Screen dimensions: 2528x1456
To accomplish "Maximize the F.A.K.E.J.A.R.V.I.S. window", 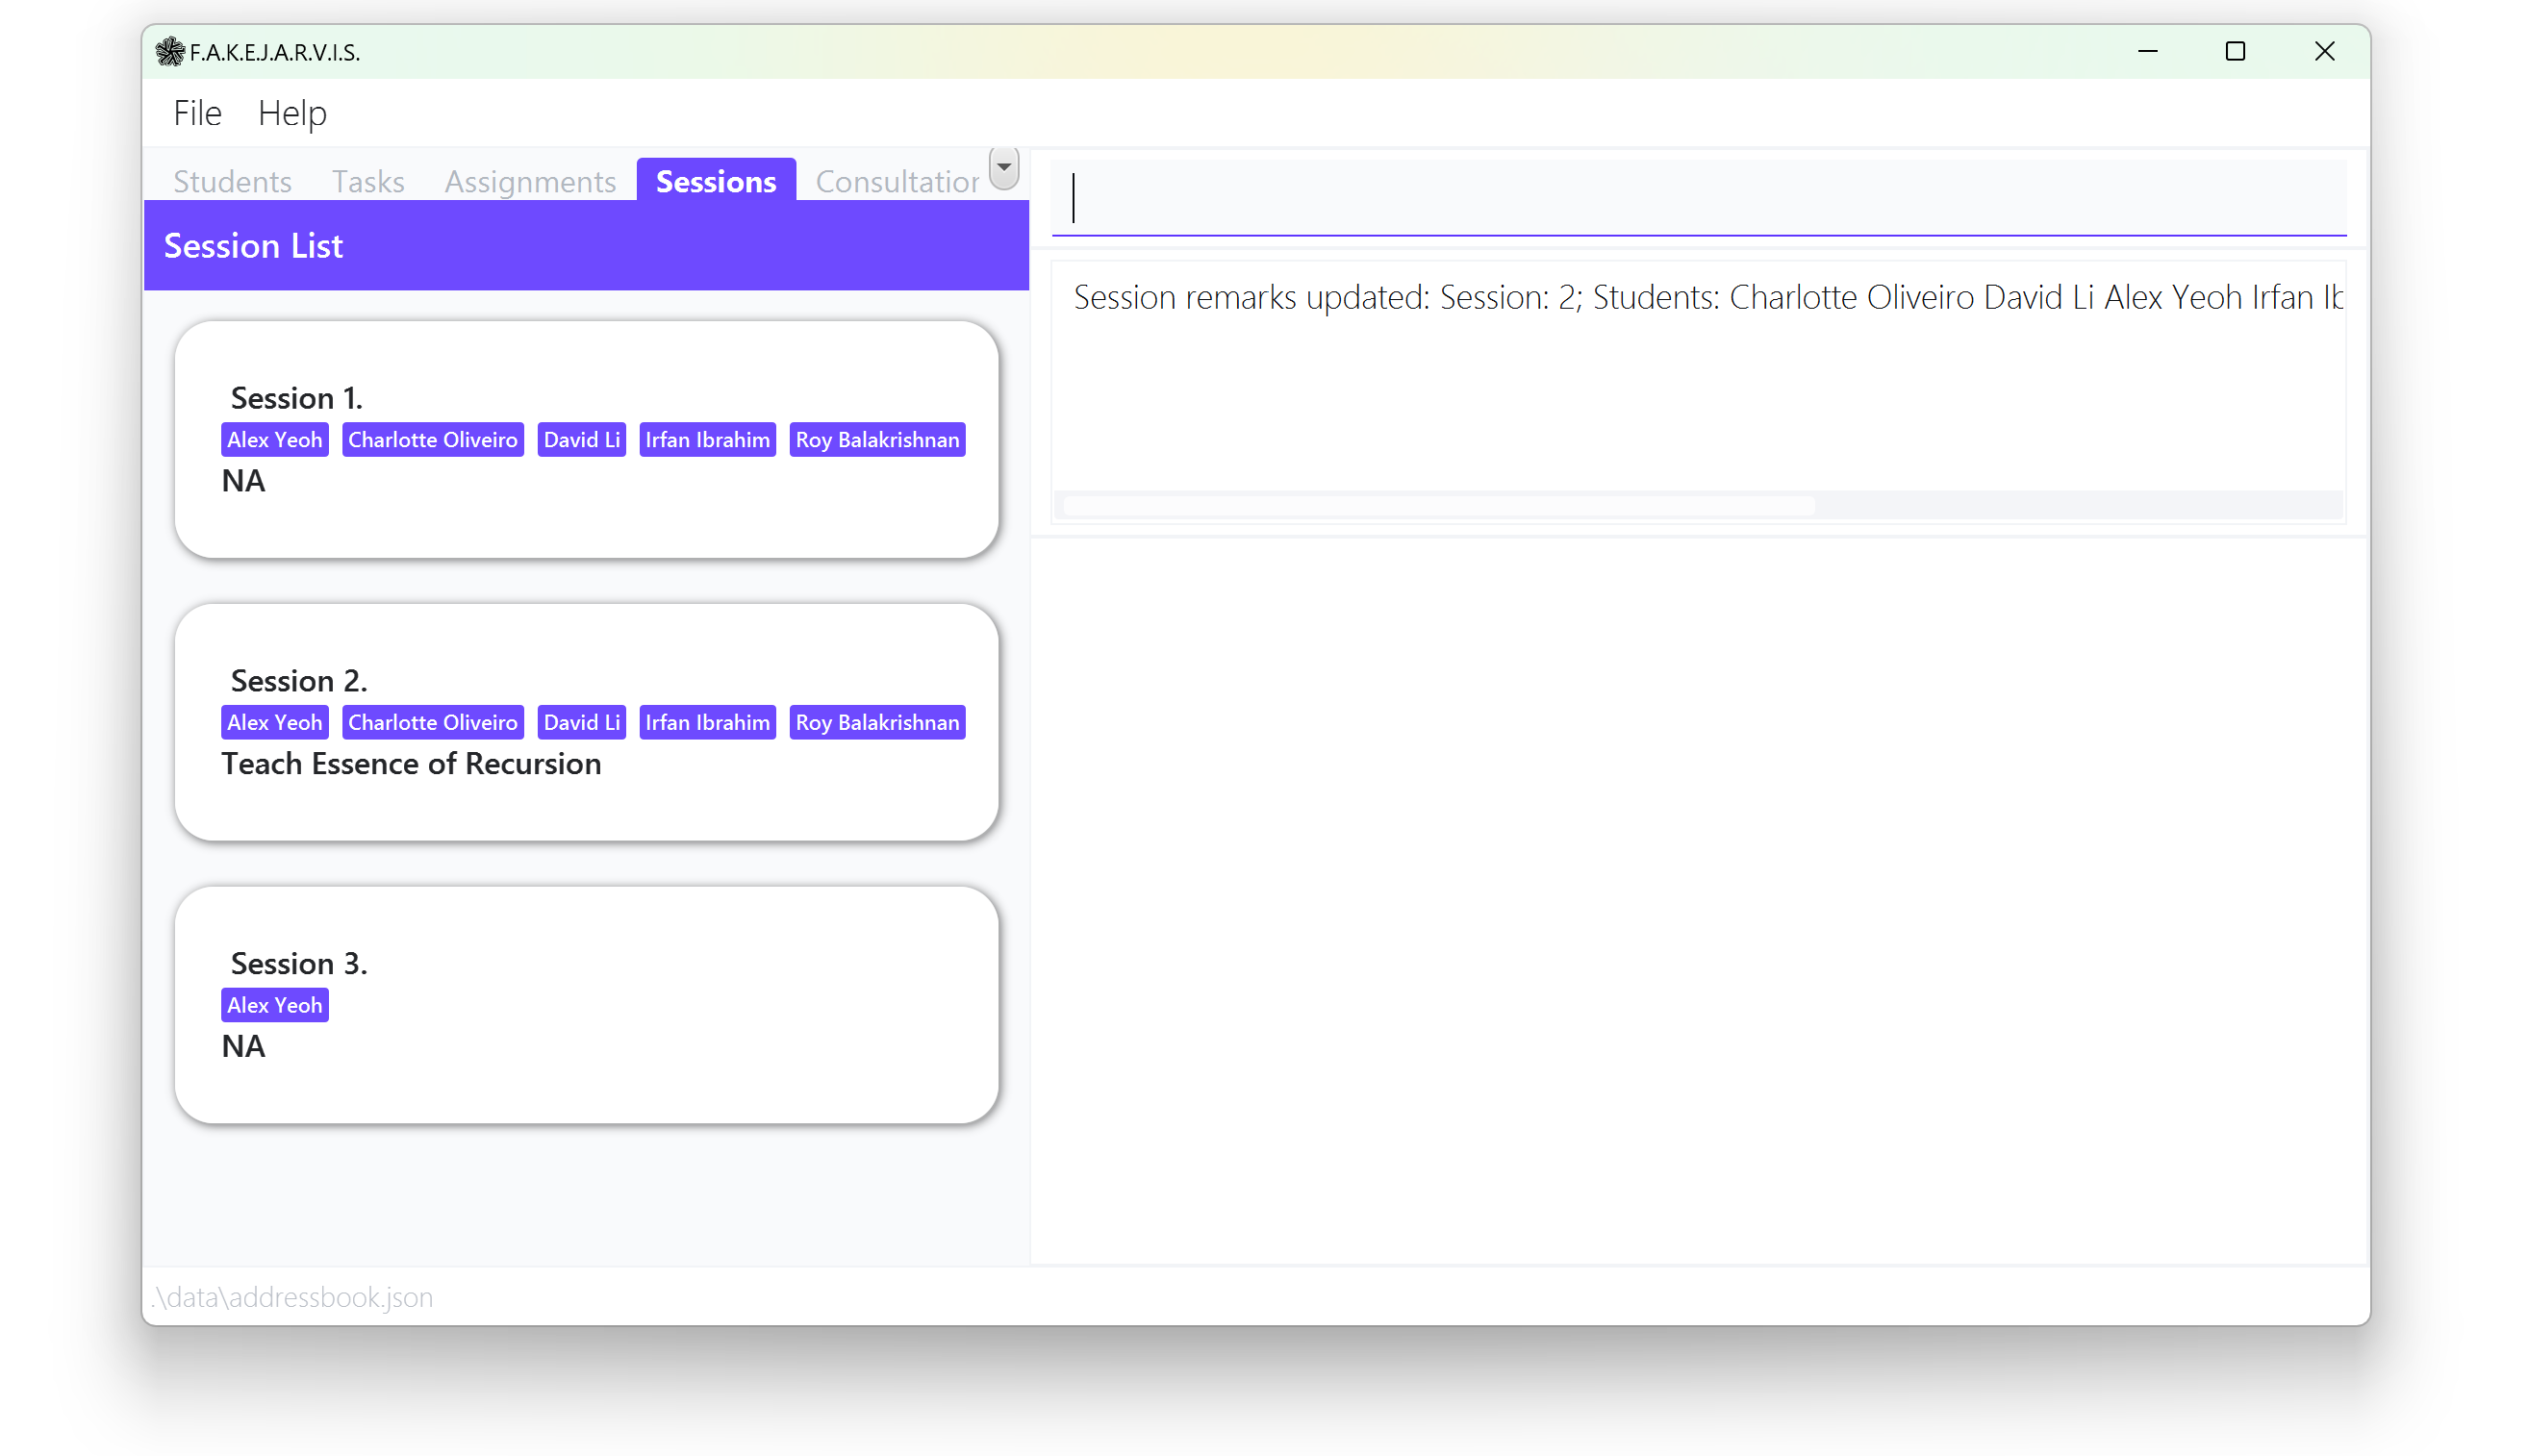I will tap(2235, 51).
